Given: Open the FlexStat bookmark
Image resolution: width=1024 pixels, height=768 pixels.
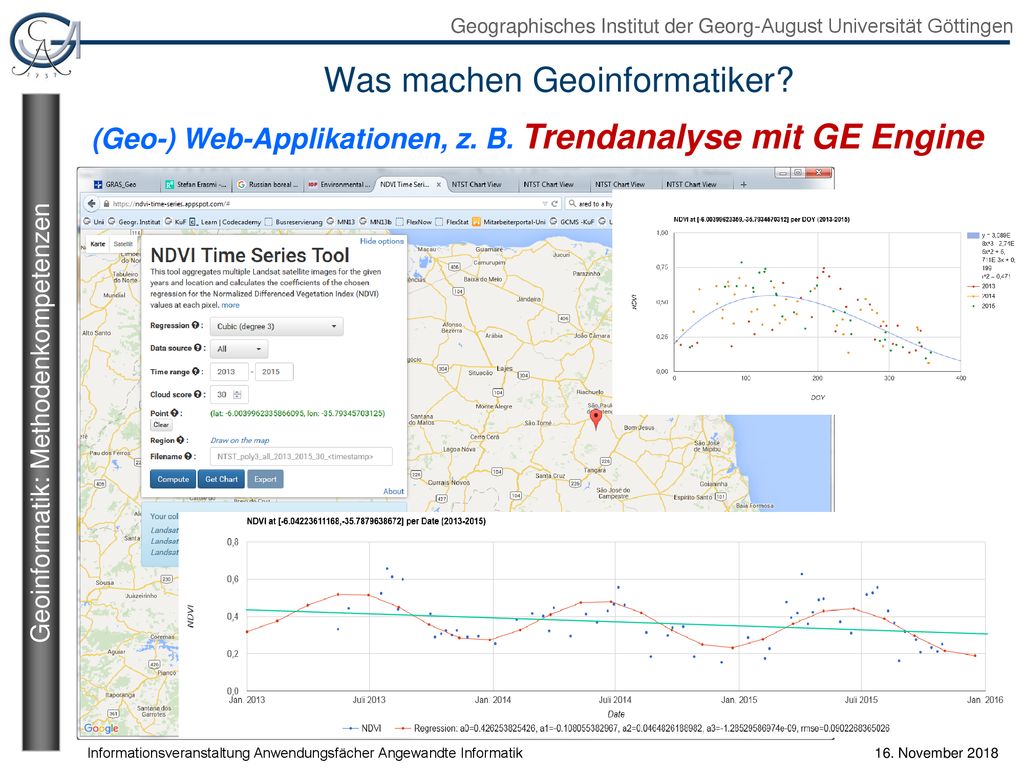Looking at the screenshot, I should click(x=452, y=222).
